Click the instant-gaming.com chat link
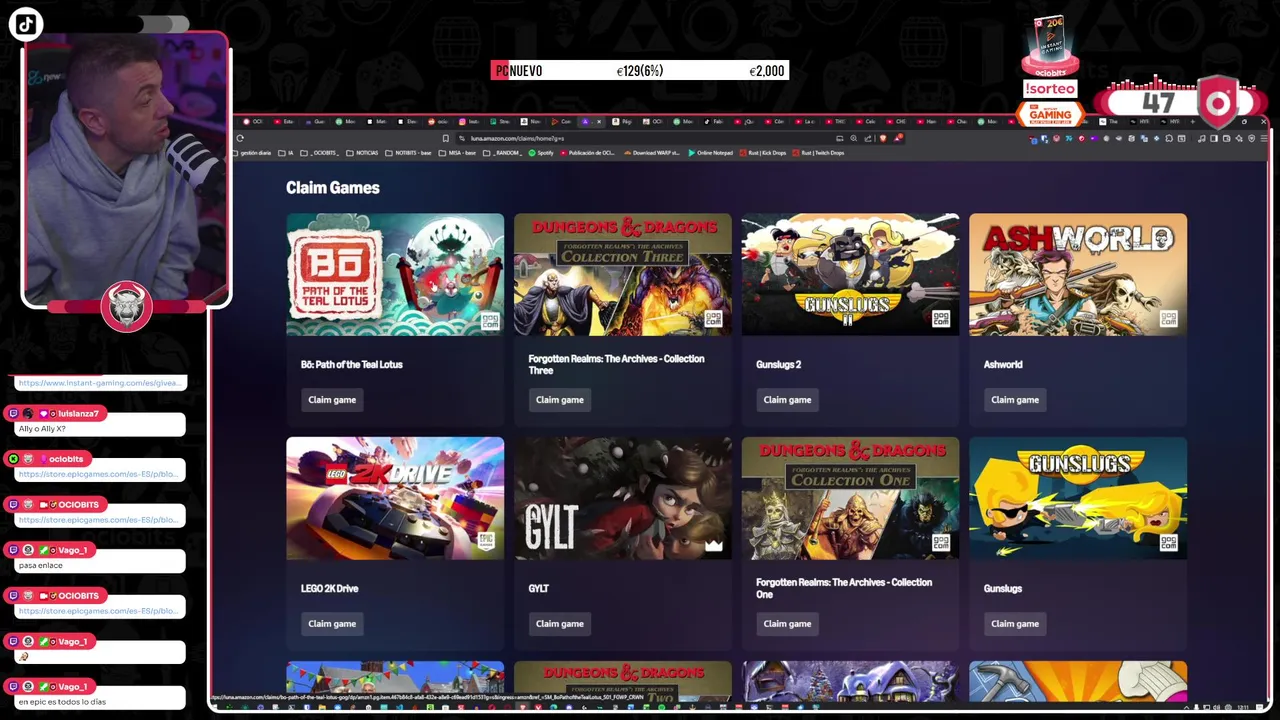Screen dimensions: 1280x720 pos(99,383)
